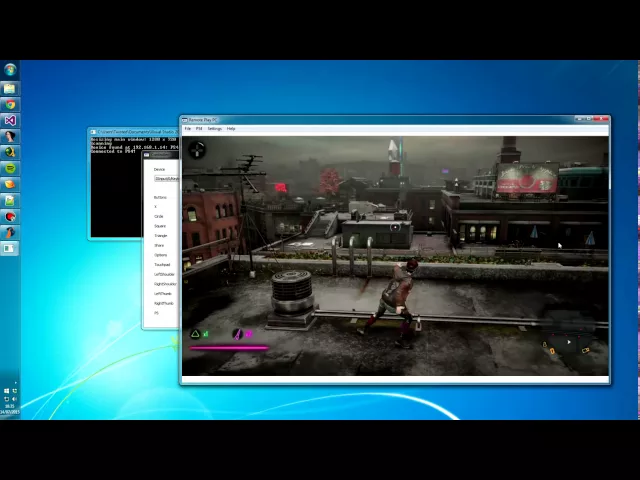Select the 'Touchpad' button mapping row
The height and width of the screenshot is (480, 640).
(162, 265)
